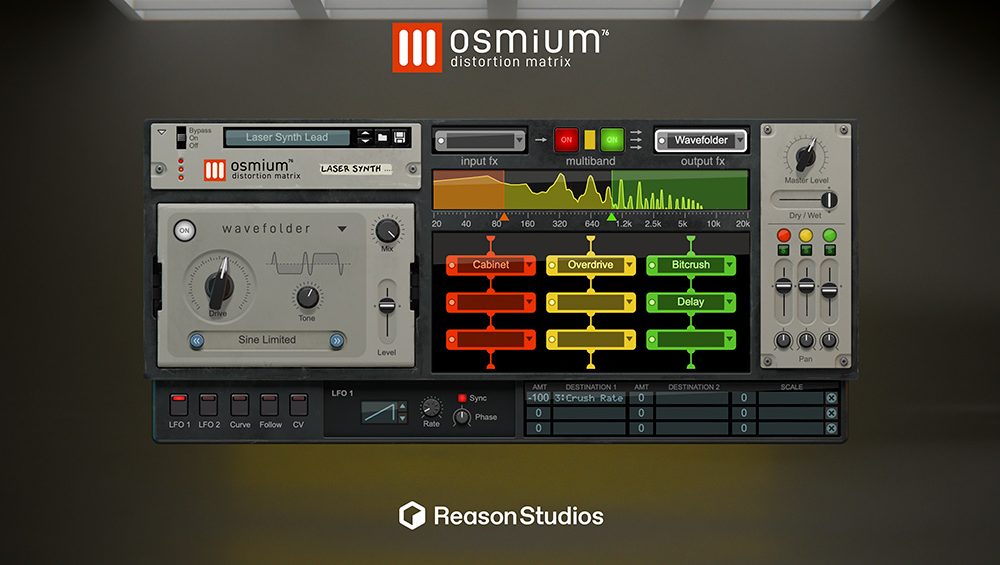The height and width of the screenshot is (565, 1000).
Task: Click the LFO Phase knob
Action: 462,417
